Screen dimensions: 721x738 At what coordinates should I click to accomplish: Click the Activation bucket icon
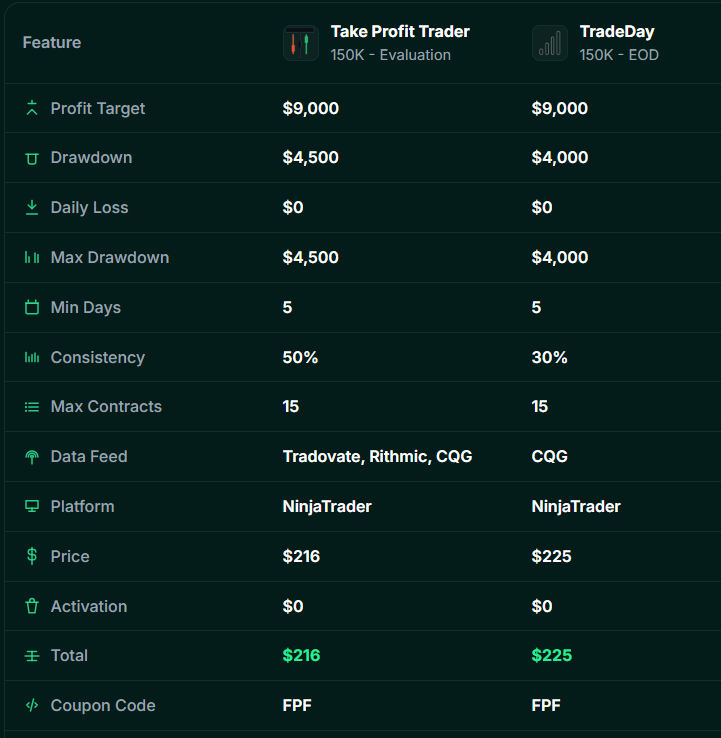pyautogui.click(x=32, y=606)
